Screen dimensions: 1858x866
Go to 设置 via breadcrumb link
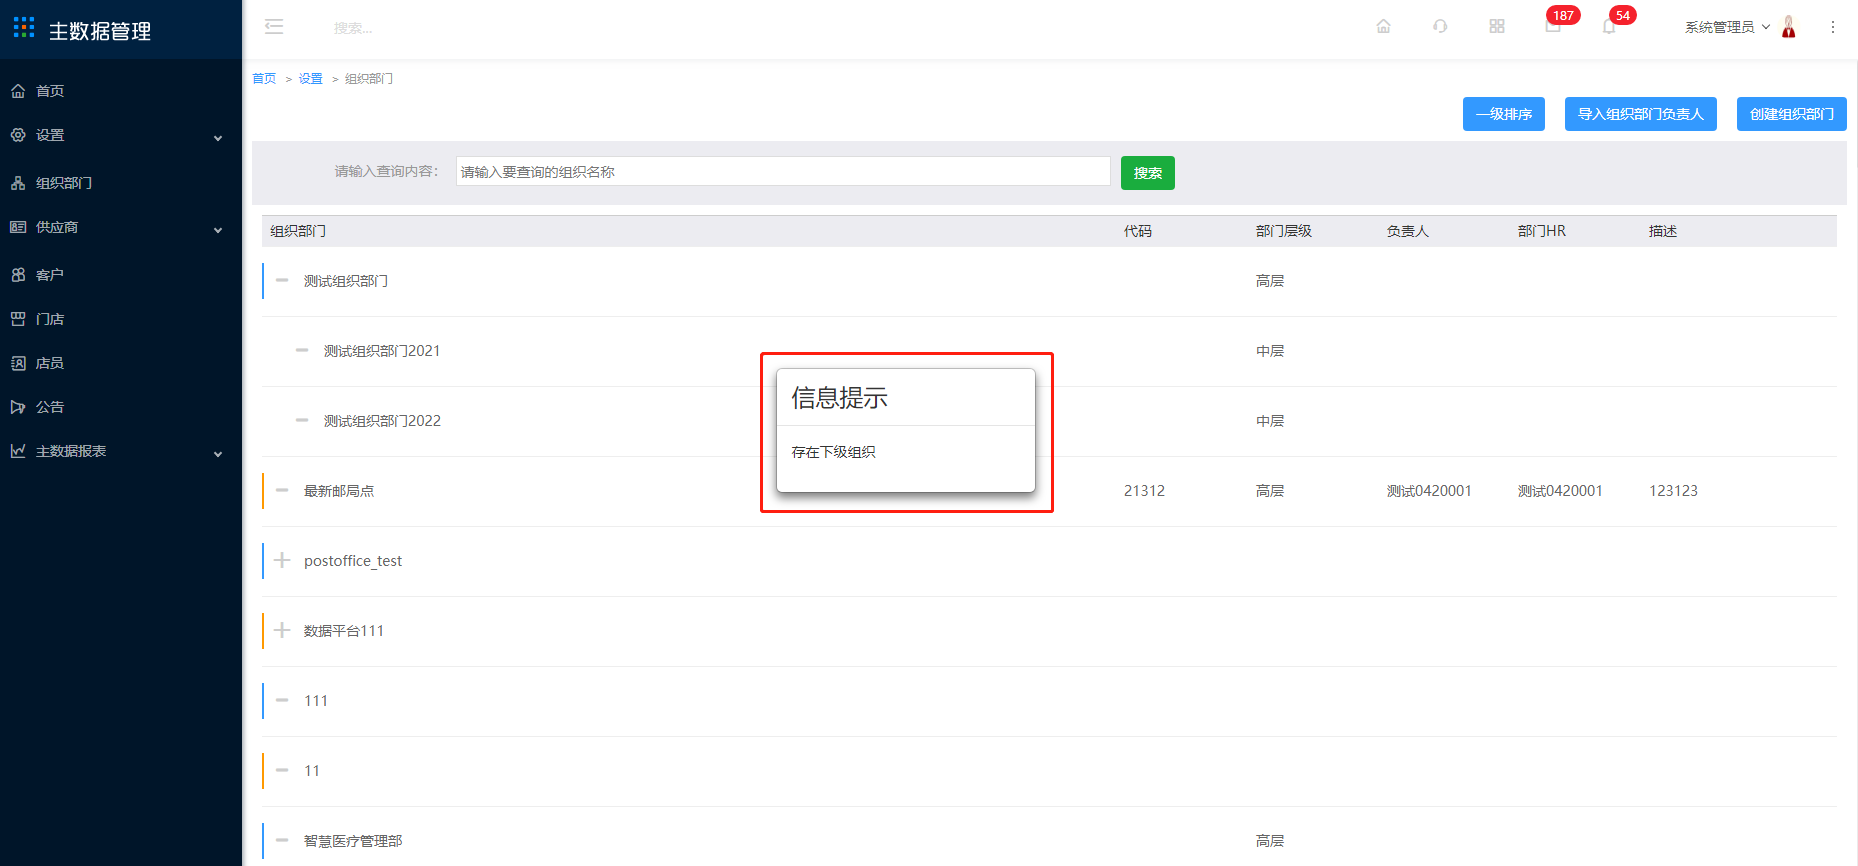(311, 79)
